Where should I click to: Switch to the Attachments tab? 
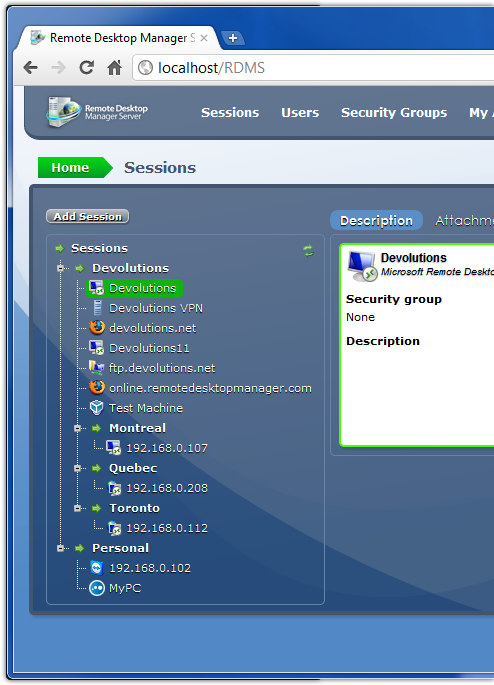point(464,220)
